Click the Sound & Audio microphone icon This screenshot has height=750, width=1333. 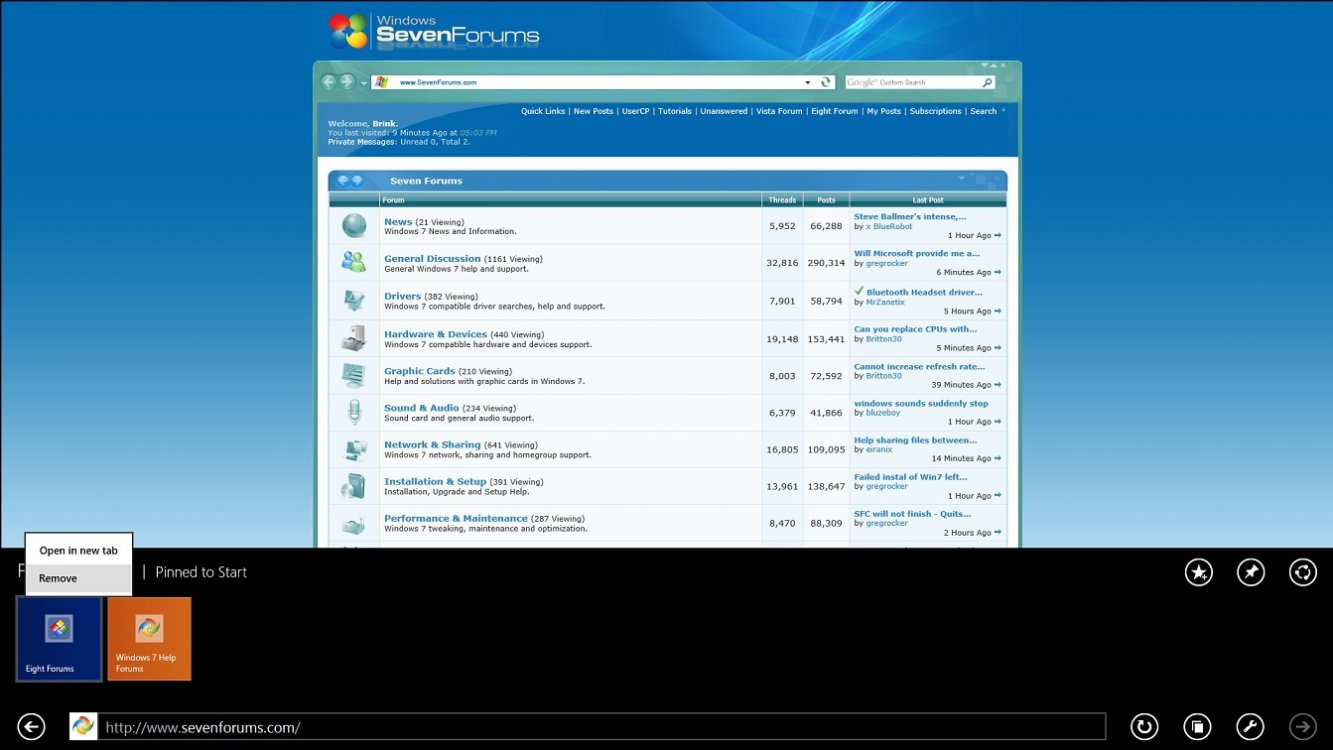click(x=354, y=412)
